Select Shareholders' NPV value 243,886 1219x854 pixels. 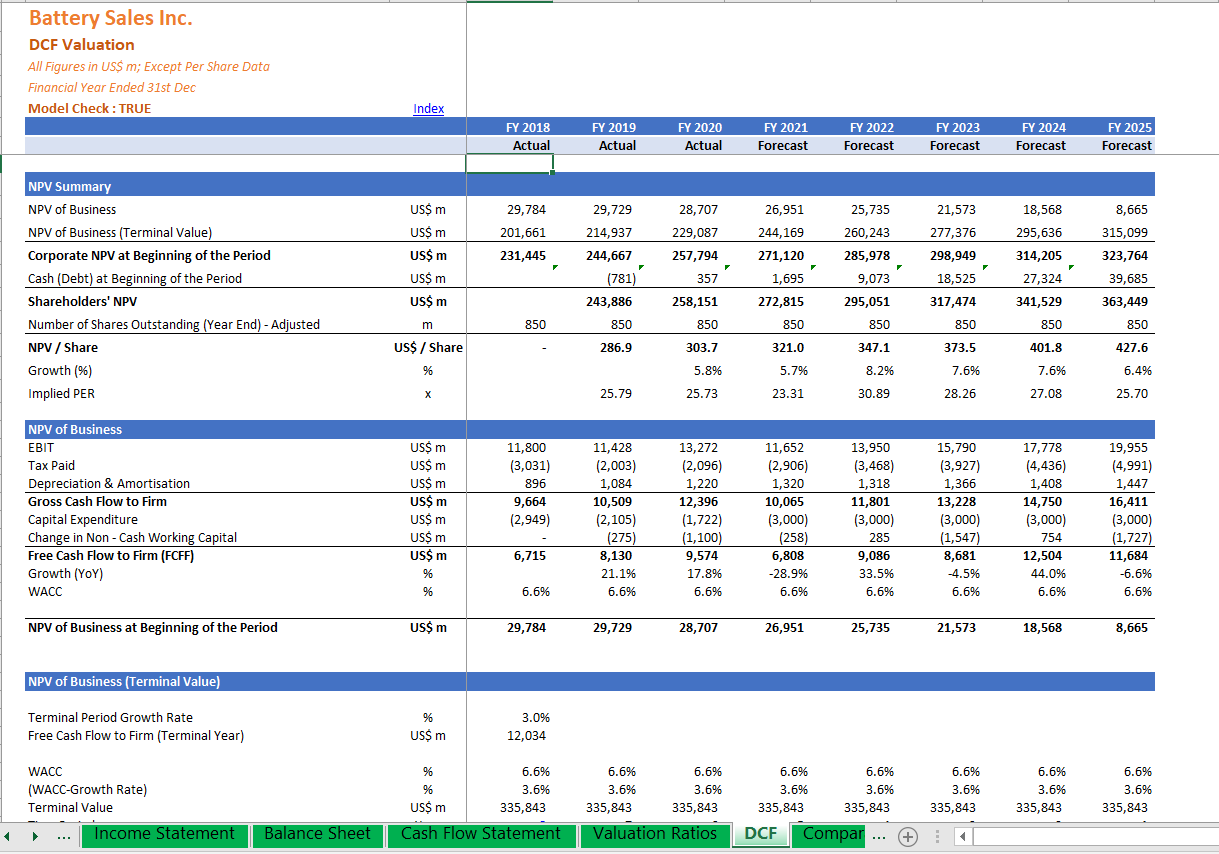(x=611, y=302)
